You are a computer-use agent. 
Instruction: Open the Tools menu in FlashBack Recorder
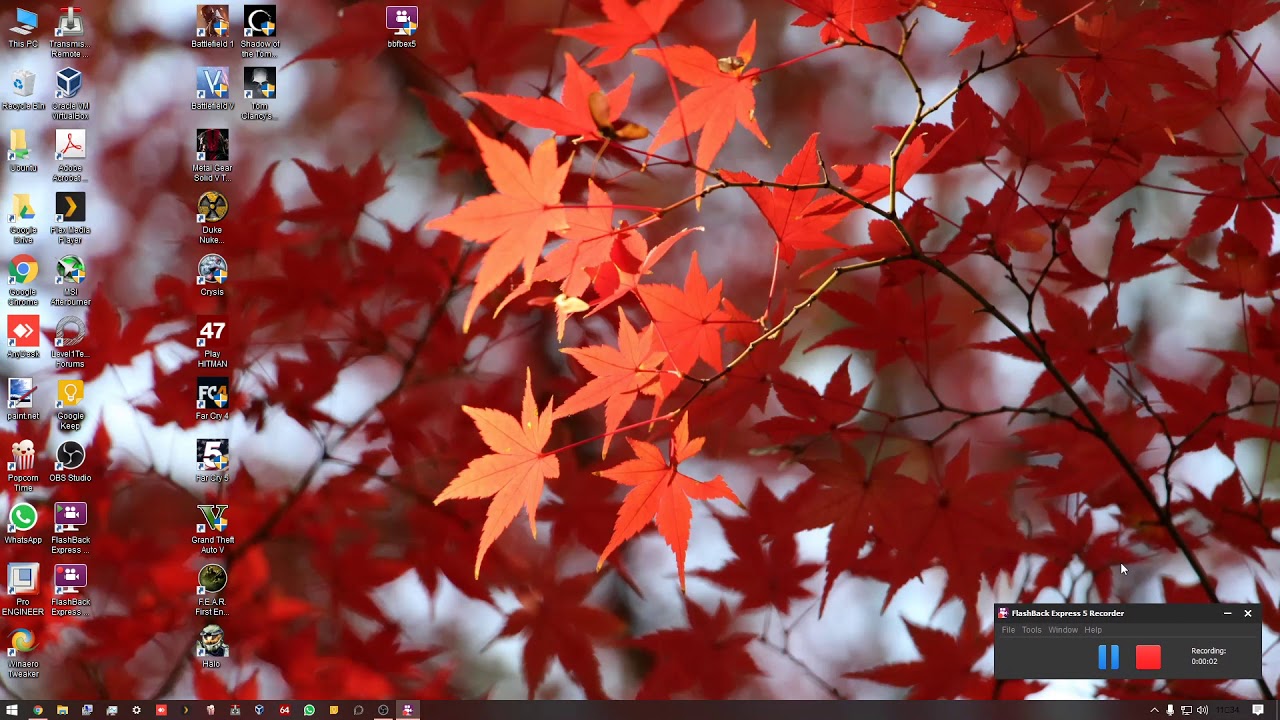pyautogui.click(x=1031, y=630)
